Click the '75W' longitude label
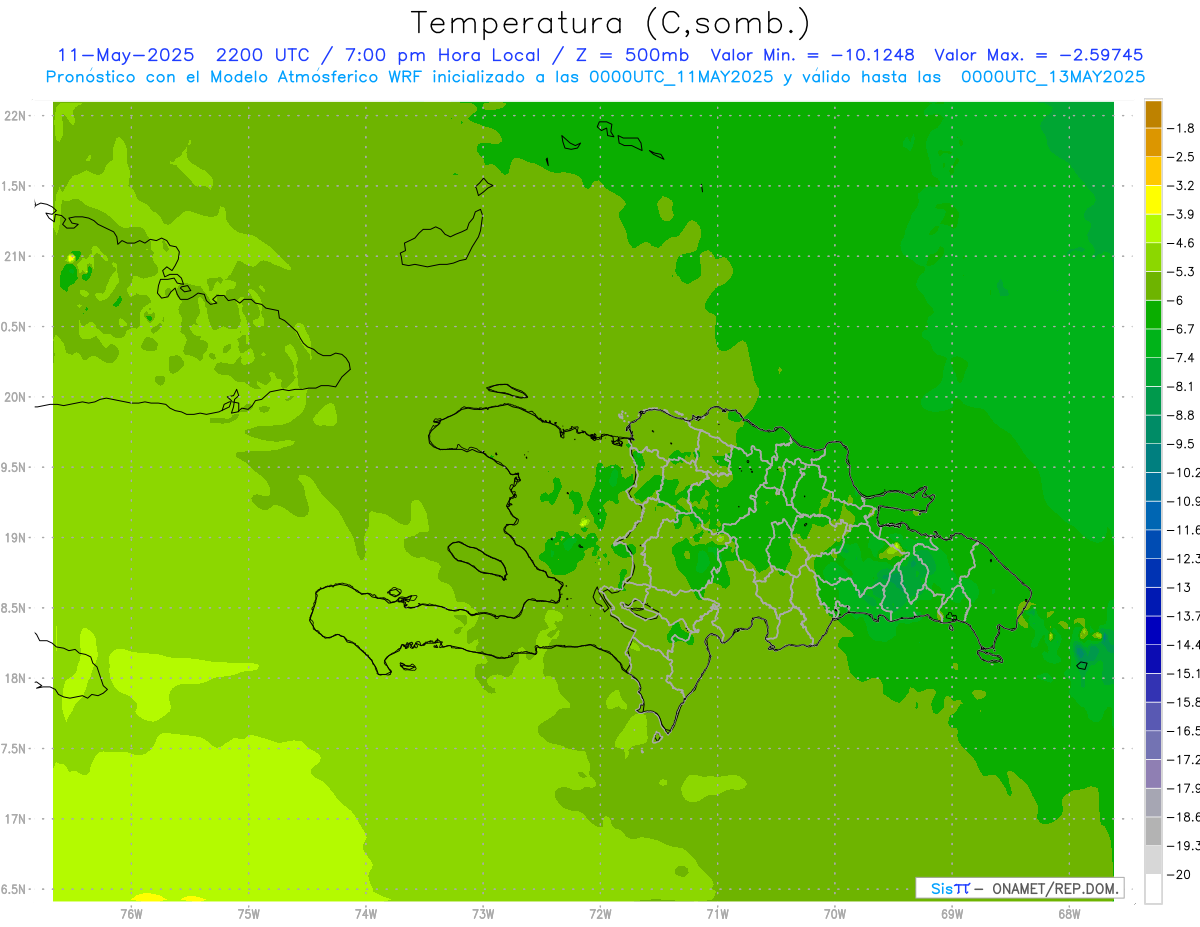 click(x=248, y=913)
